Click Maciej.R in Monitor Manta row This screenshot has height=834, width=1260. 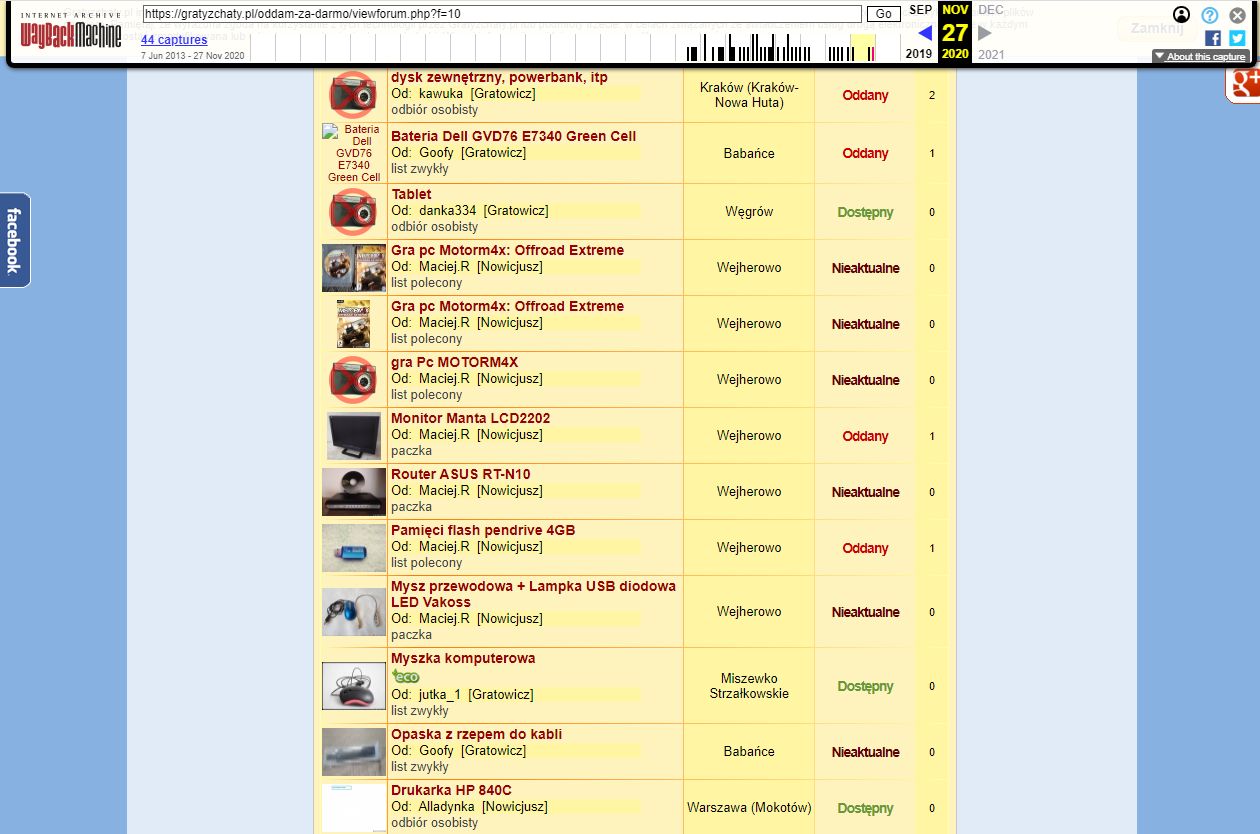444,434
